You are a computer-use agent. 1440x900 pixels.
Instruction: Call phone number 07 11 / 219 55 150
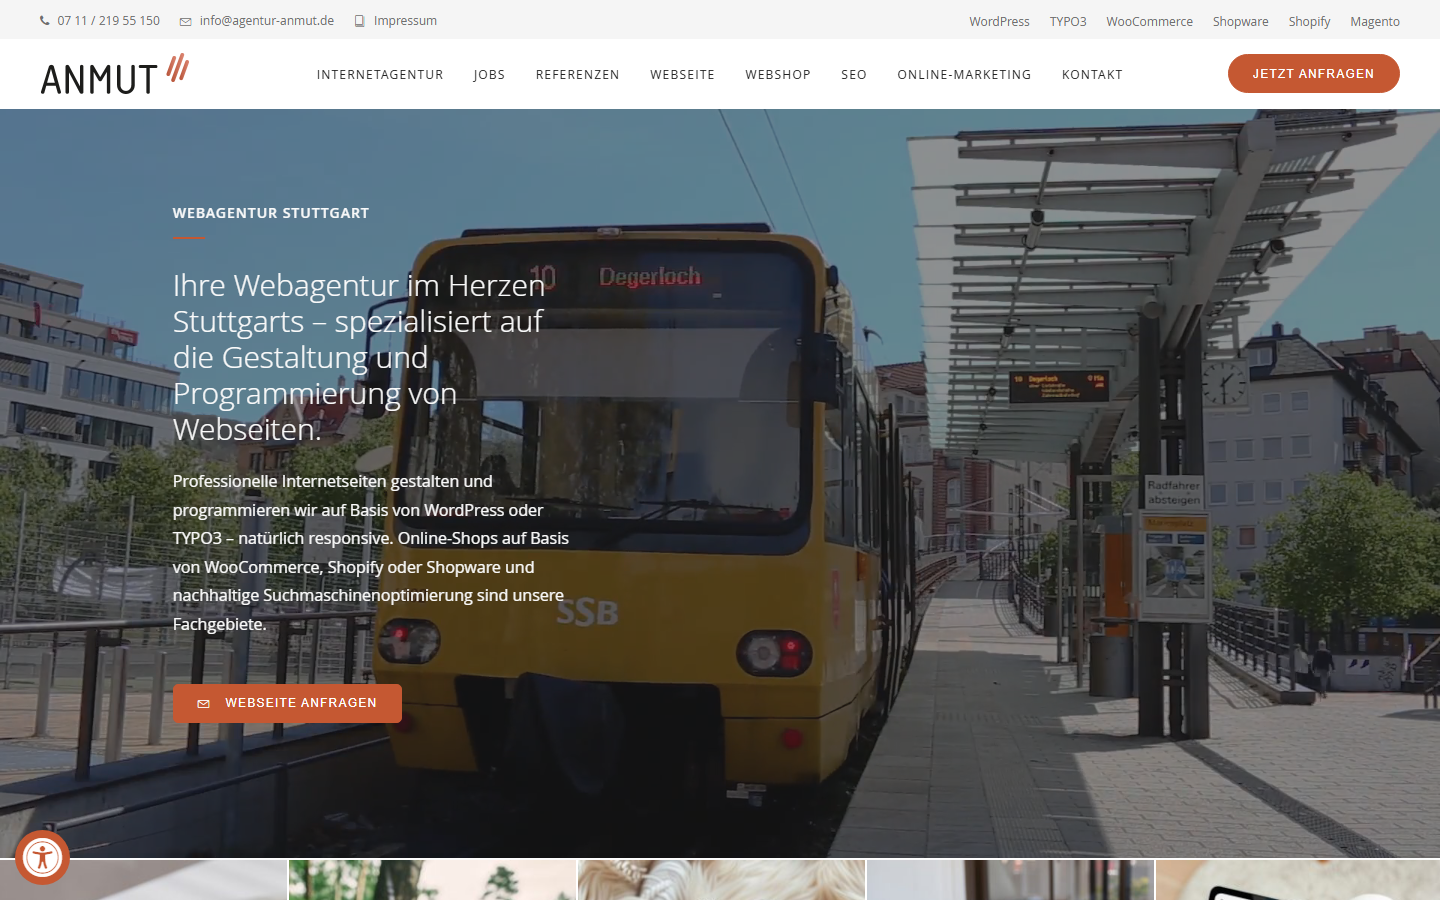(x=108, y=21)
